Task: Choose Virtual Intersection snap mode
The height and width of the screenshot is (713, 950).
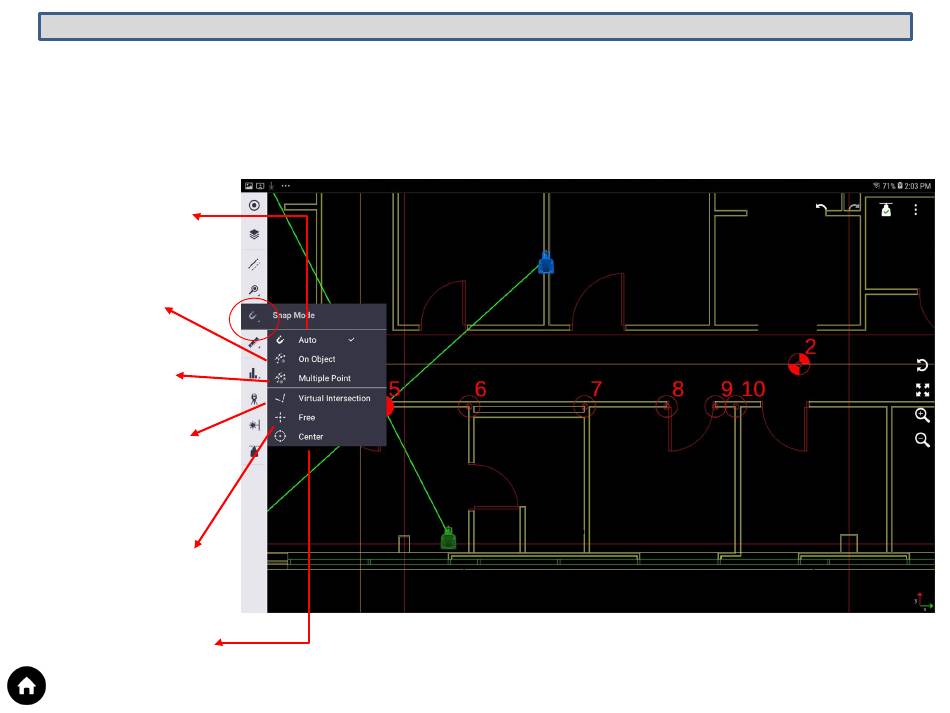Action: coord(327,398)
